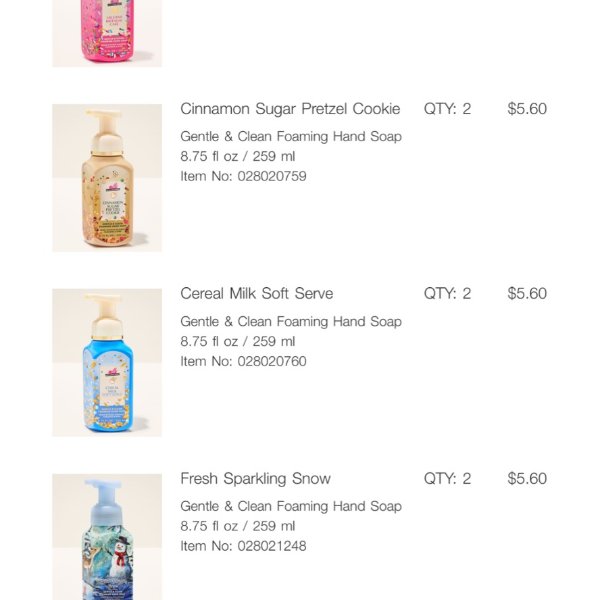Select the Cinnamon Sugar Pretzel Cookie title

coord(290,109)
